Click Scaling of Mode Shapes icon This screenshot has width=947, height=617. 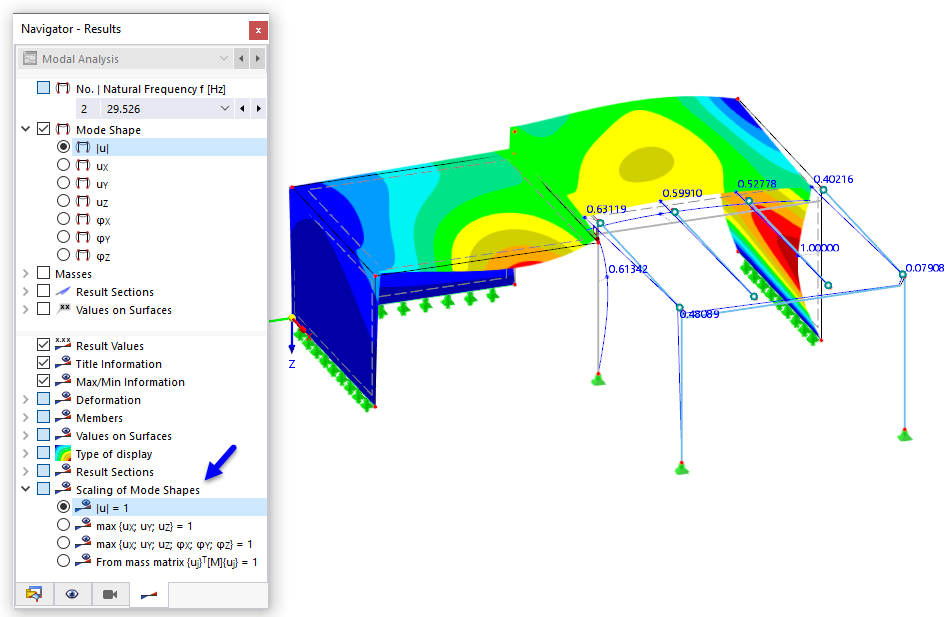[x=63, y=488]
